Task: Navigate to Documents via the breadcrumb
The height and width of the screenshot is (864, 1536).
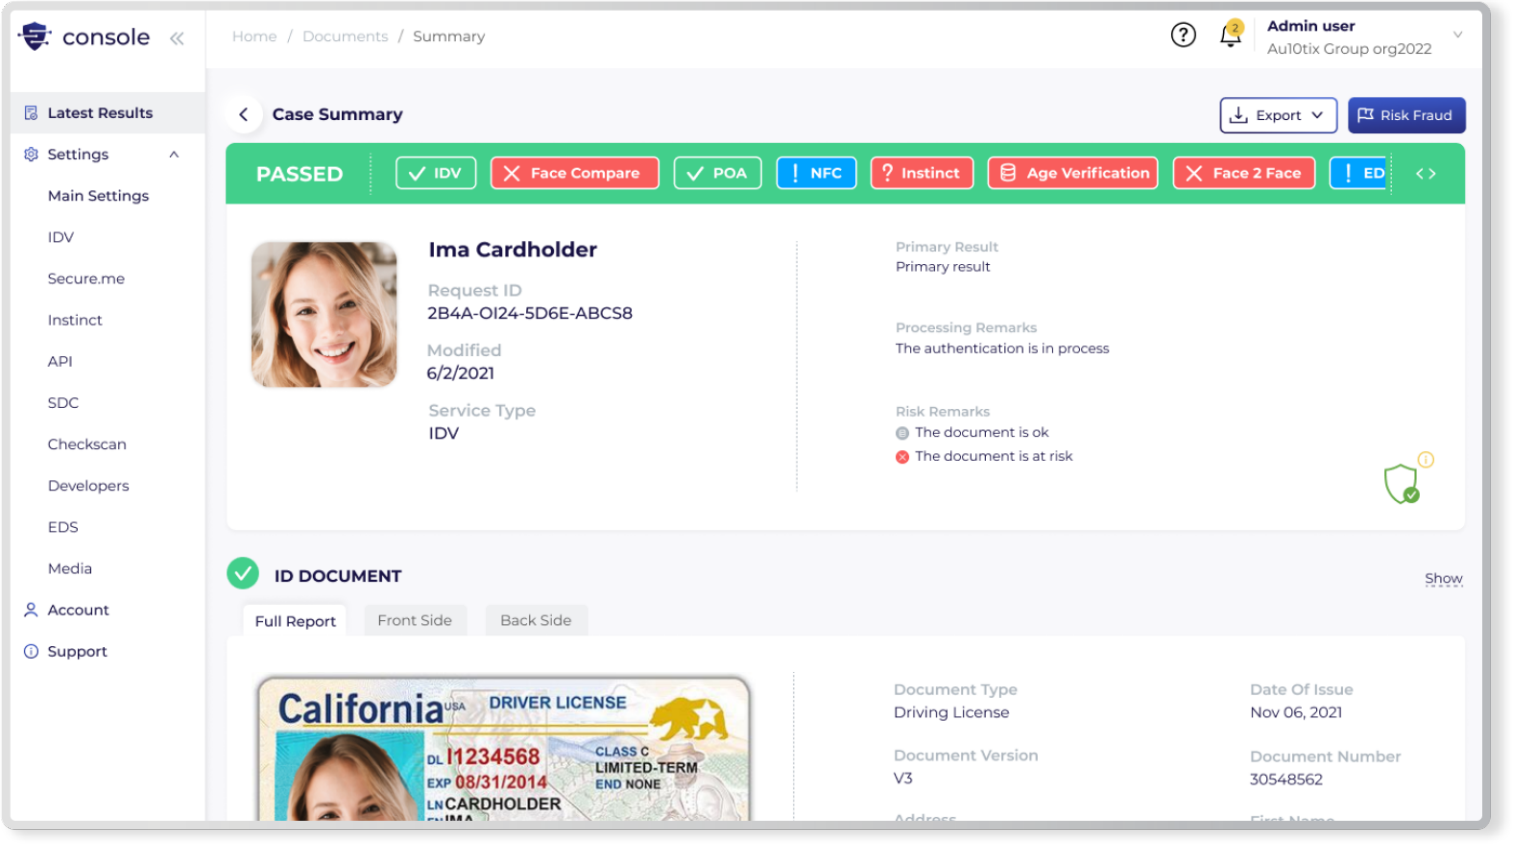Action: (x=345, y=36)
